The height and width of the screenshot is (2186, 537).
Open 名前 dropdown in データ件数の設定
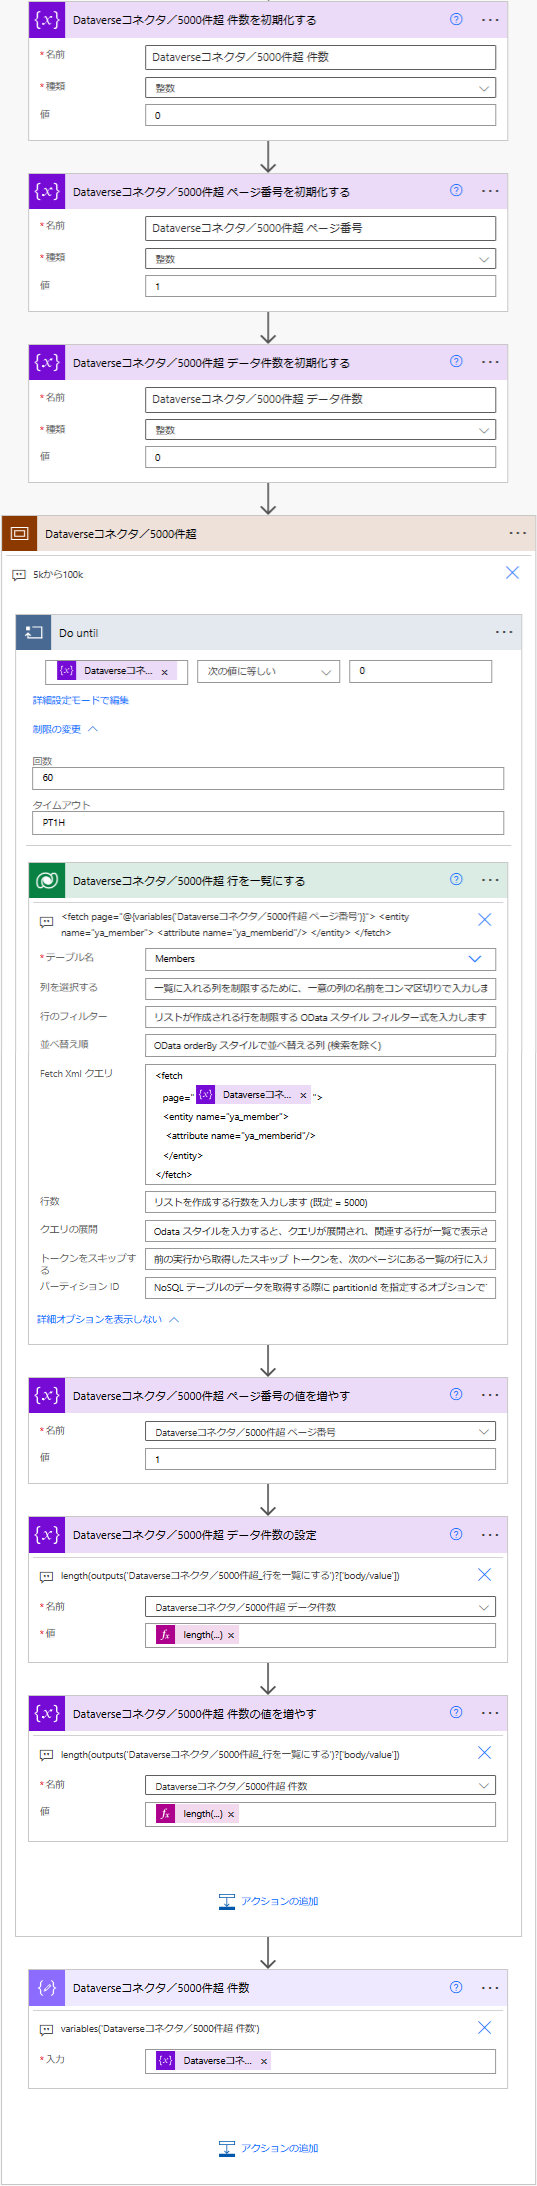320,1607
